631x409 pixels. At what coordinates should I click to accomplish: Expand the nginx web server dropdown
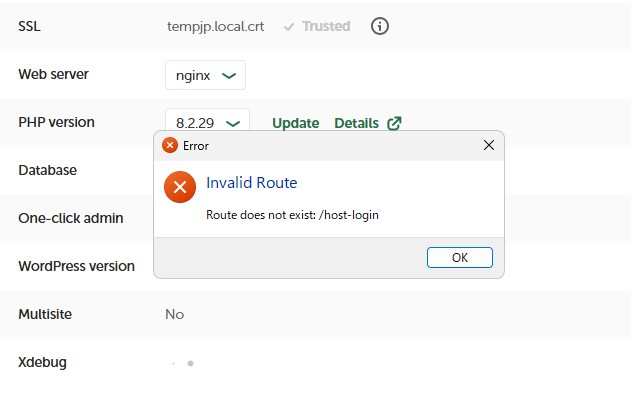click(205, 75)
